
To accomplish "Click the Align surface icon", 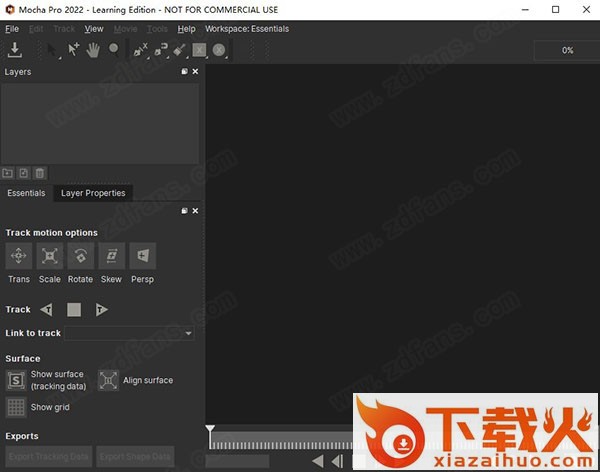I will coord(108,380).
